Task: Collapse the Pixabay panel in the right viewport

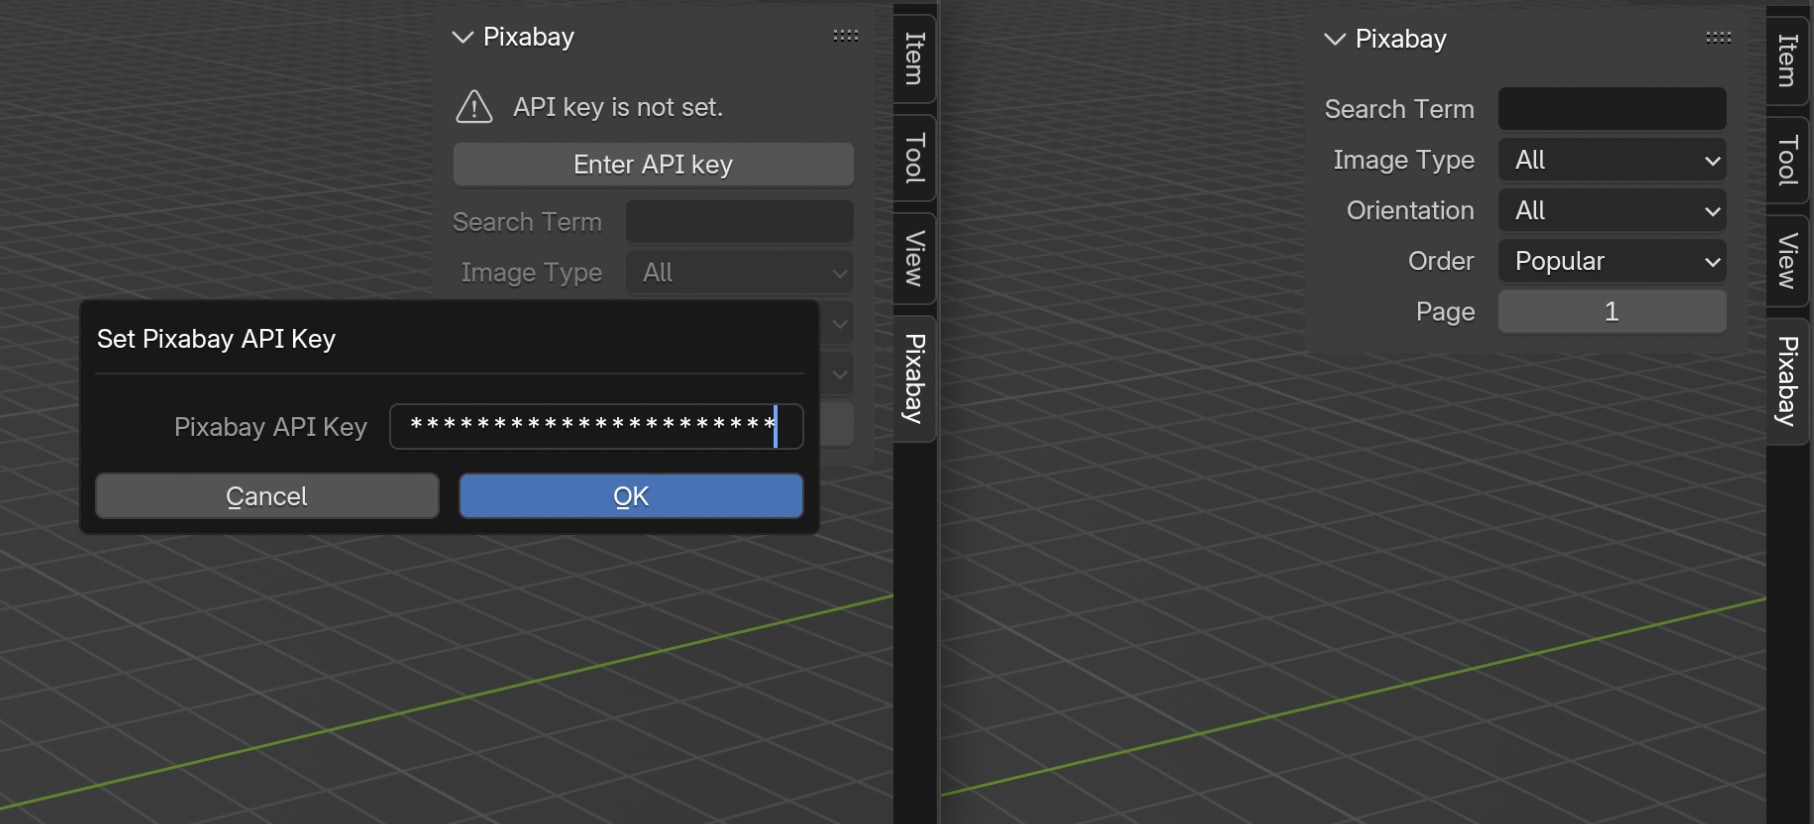Action: [1334, 39]
